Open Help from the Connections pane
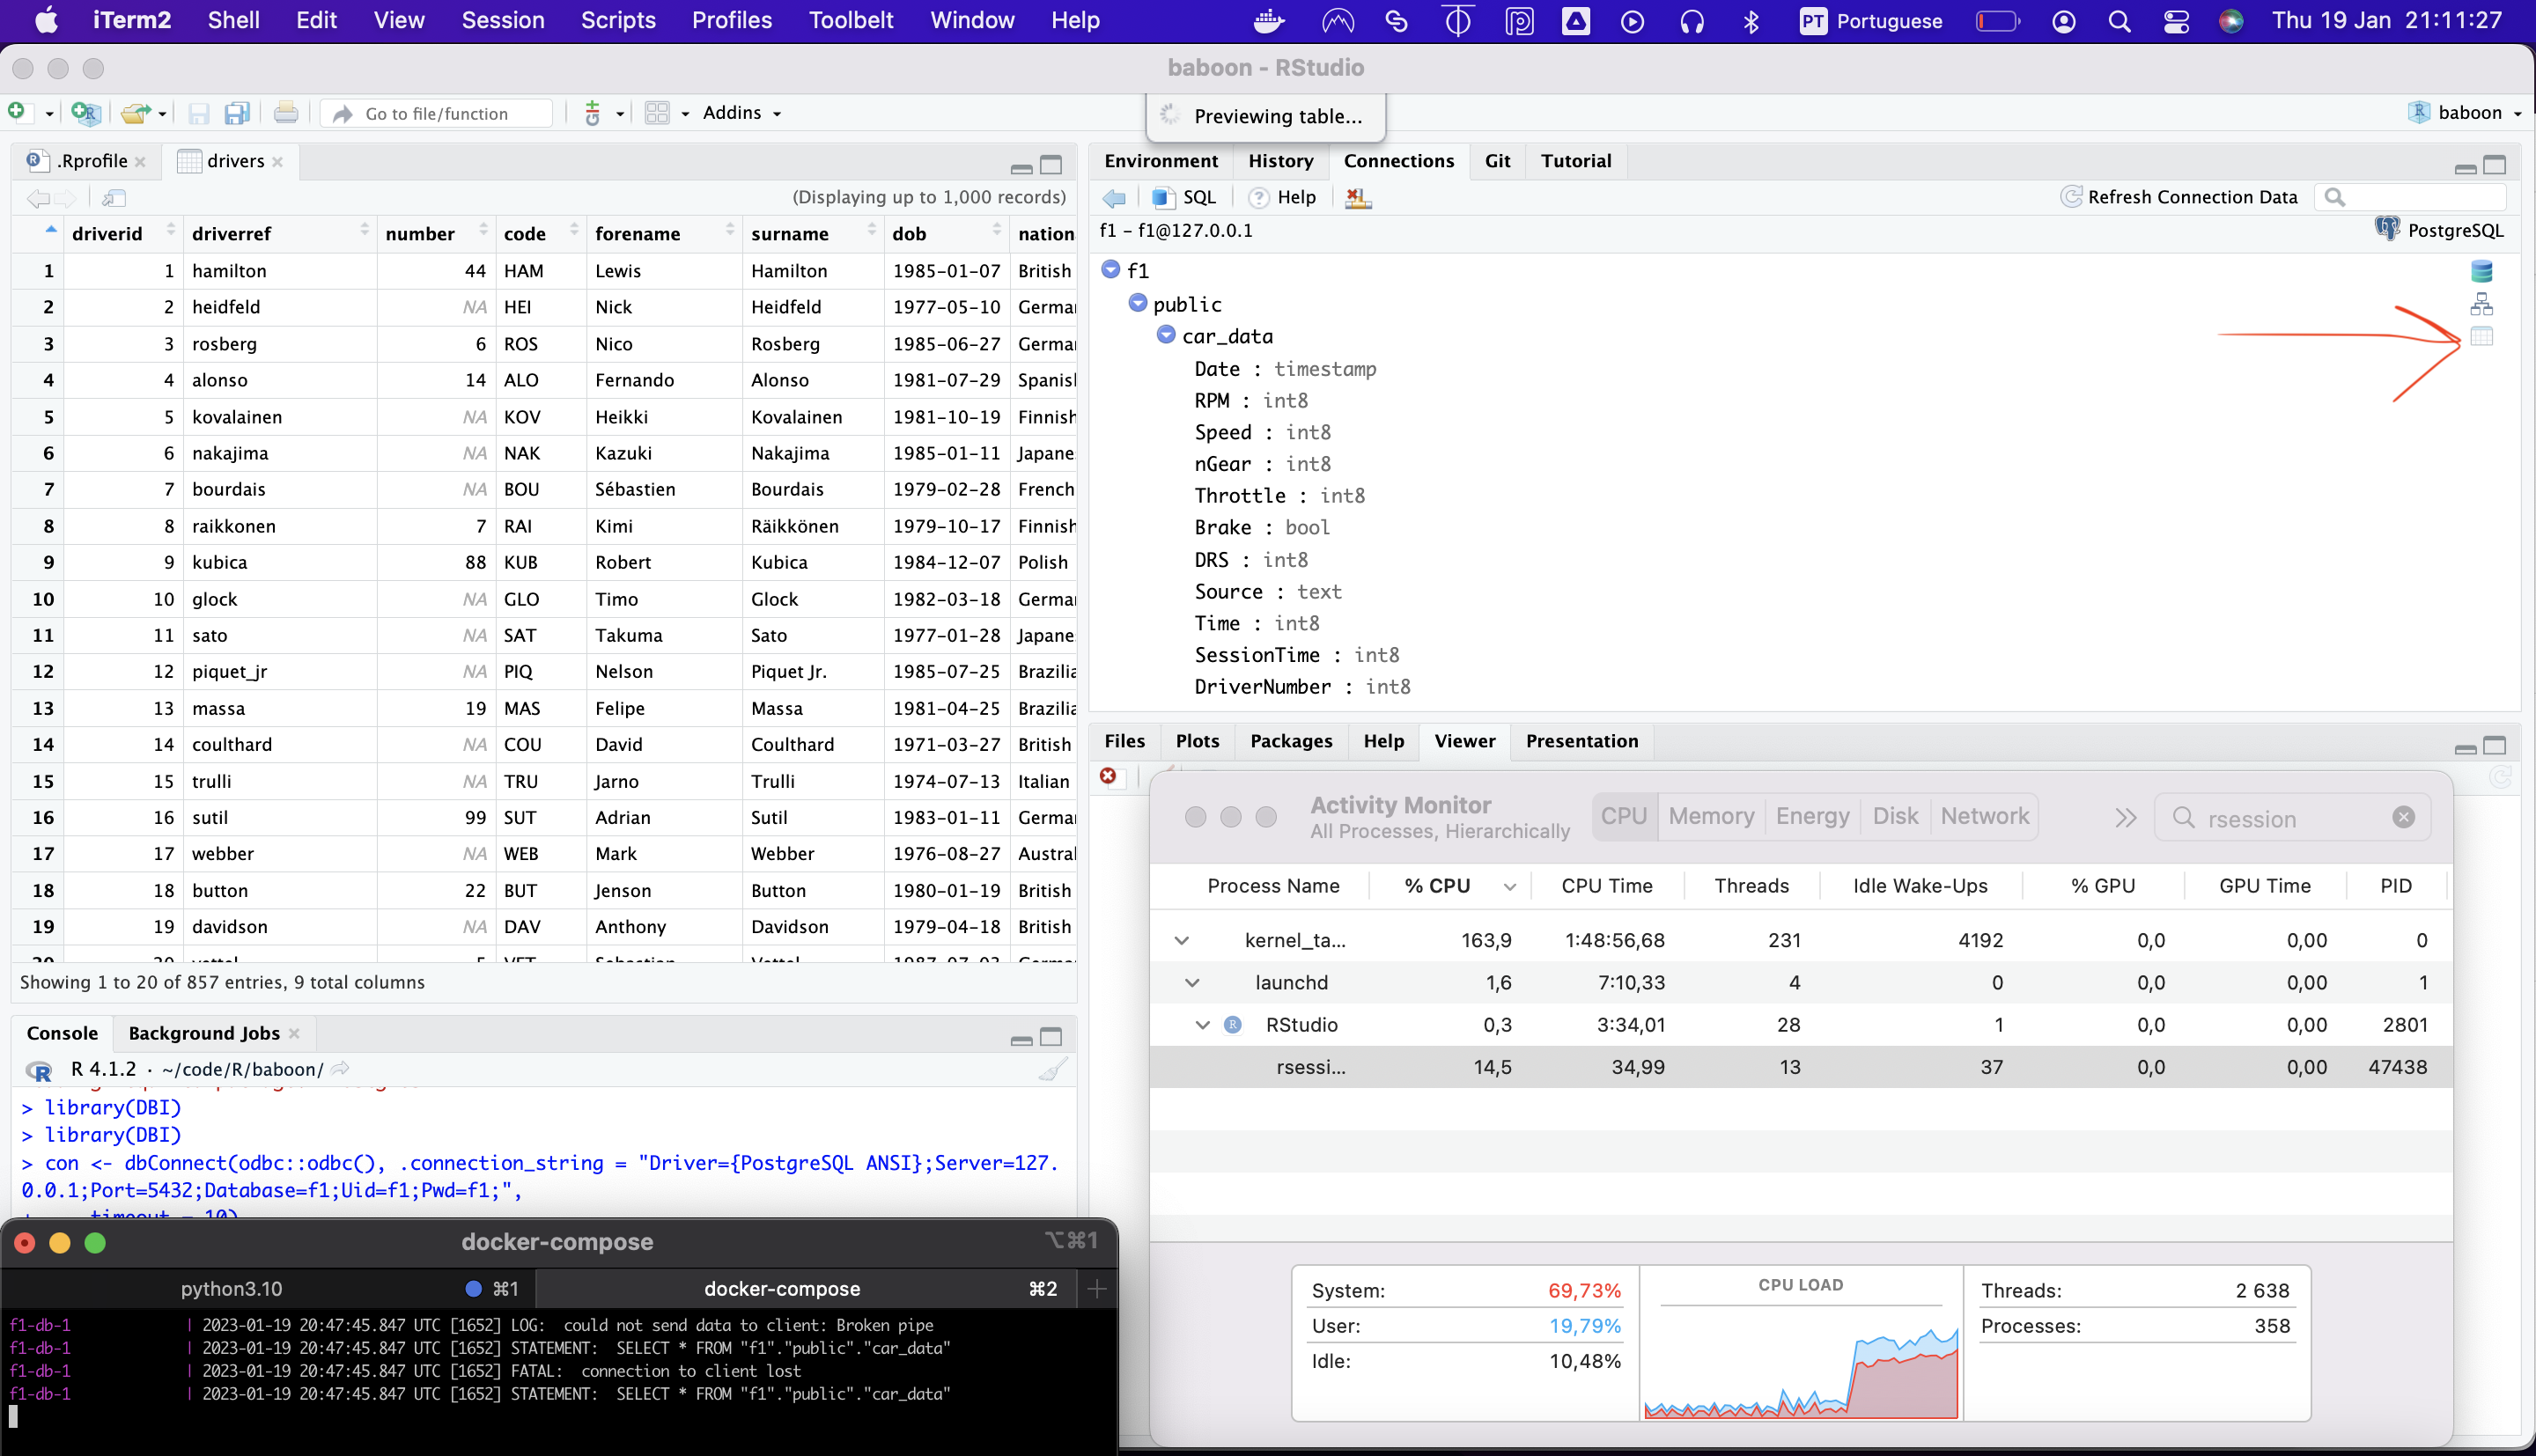This screenshot has width=2536, height=1456. (1283, 197)
